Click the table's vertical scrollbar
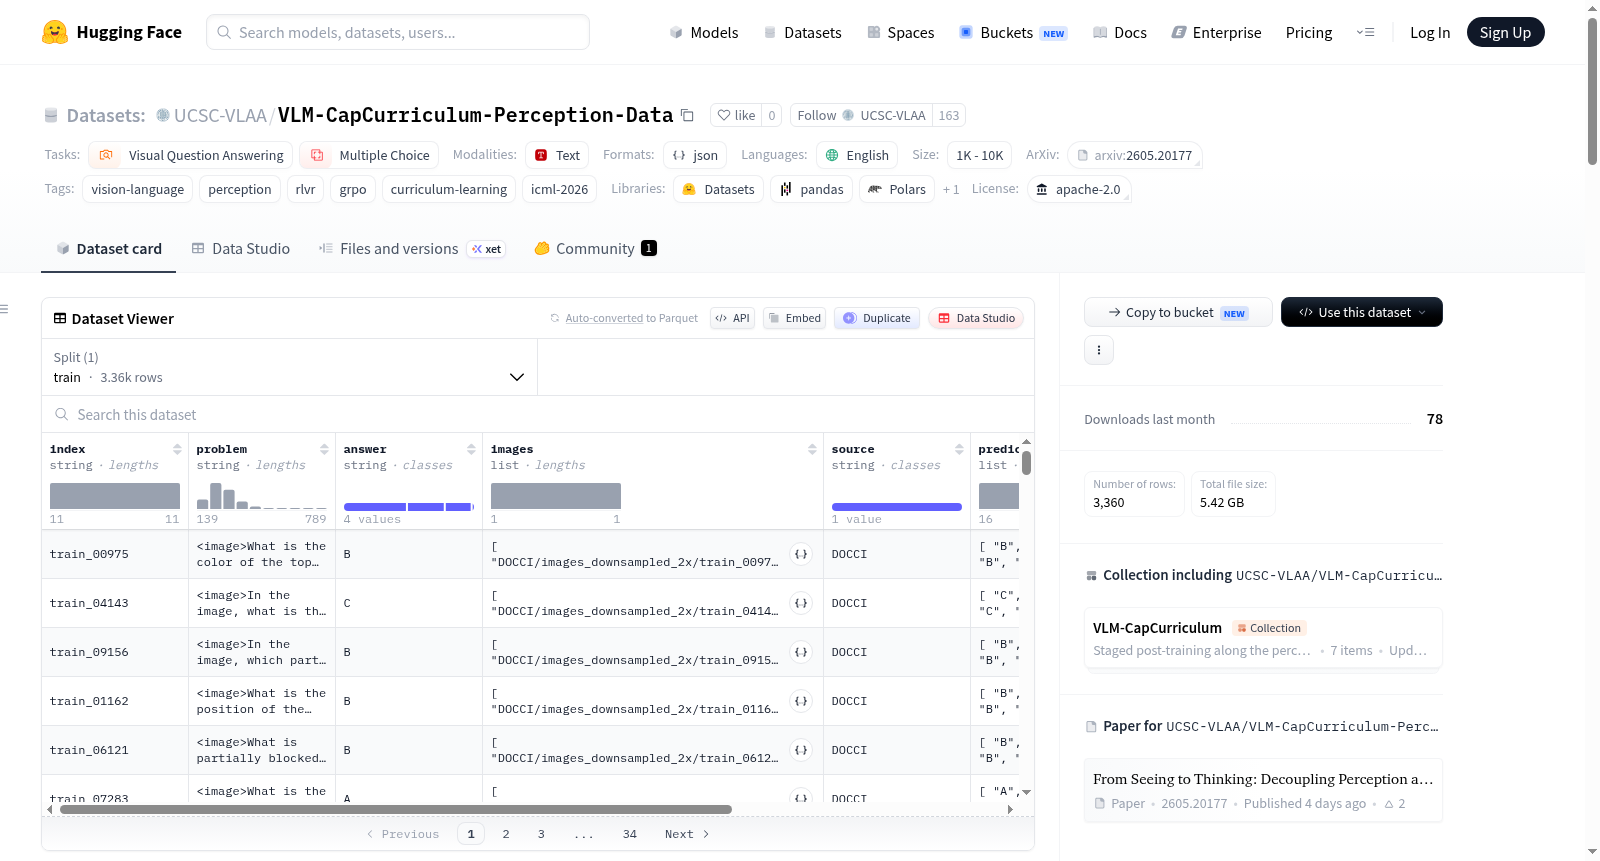Viewport: 1600px width, 861px height. pyautogui.click(x=1026, y=464)
